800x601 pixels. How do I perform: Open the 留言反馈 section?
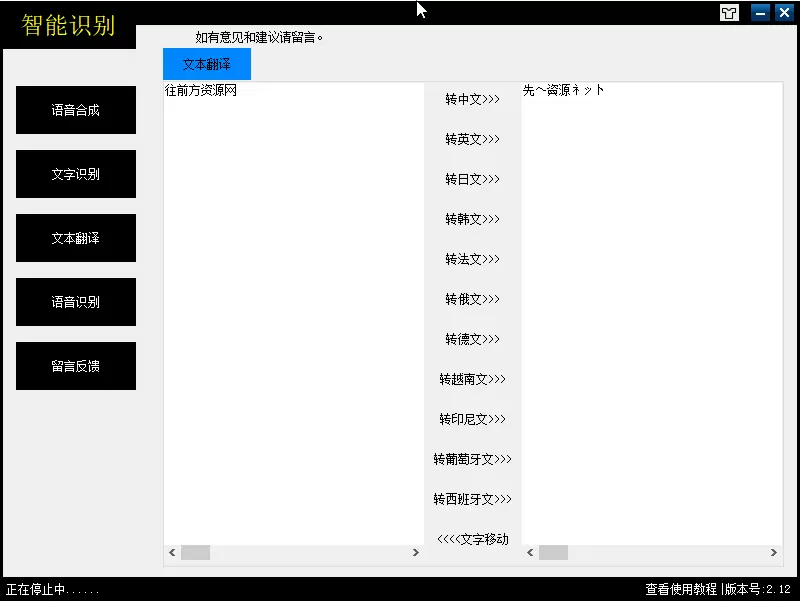coord(76,366)
